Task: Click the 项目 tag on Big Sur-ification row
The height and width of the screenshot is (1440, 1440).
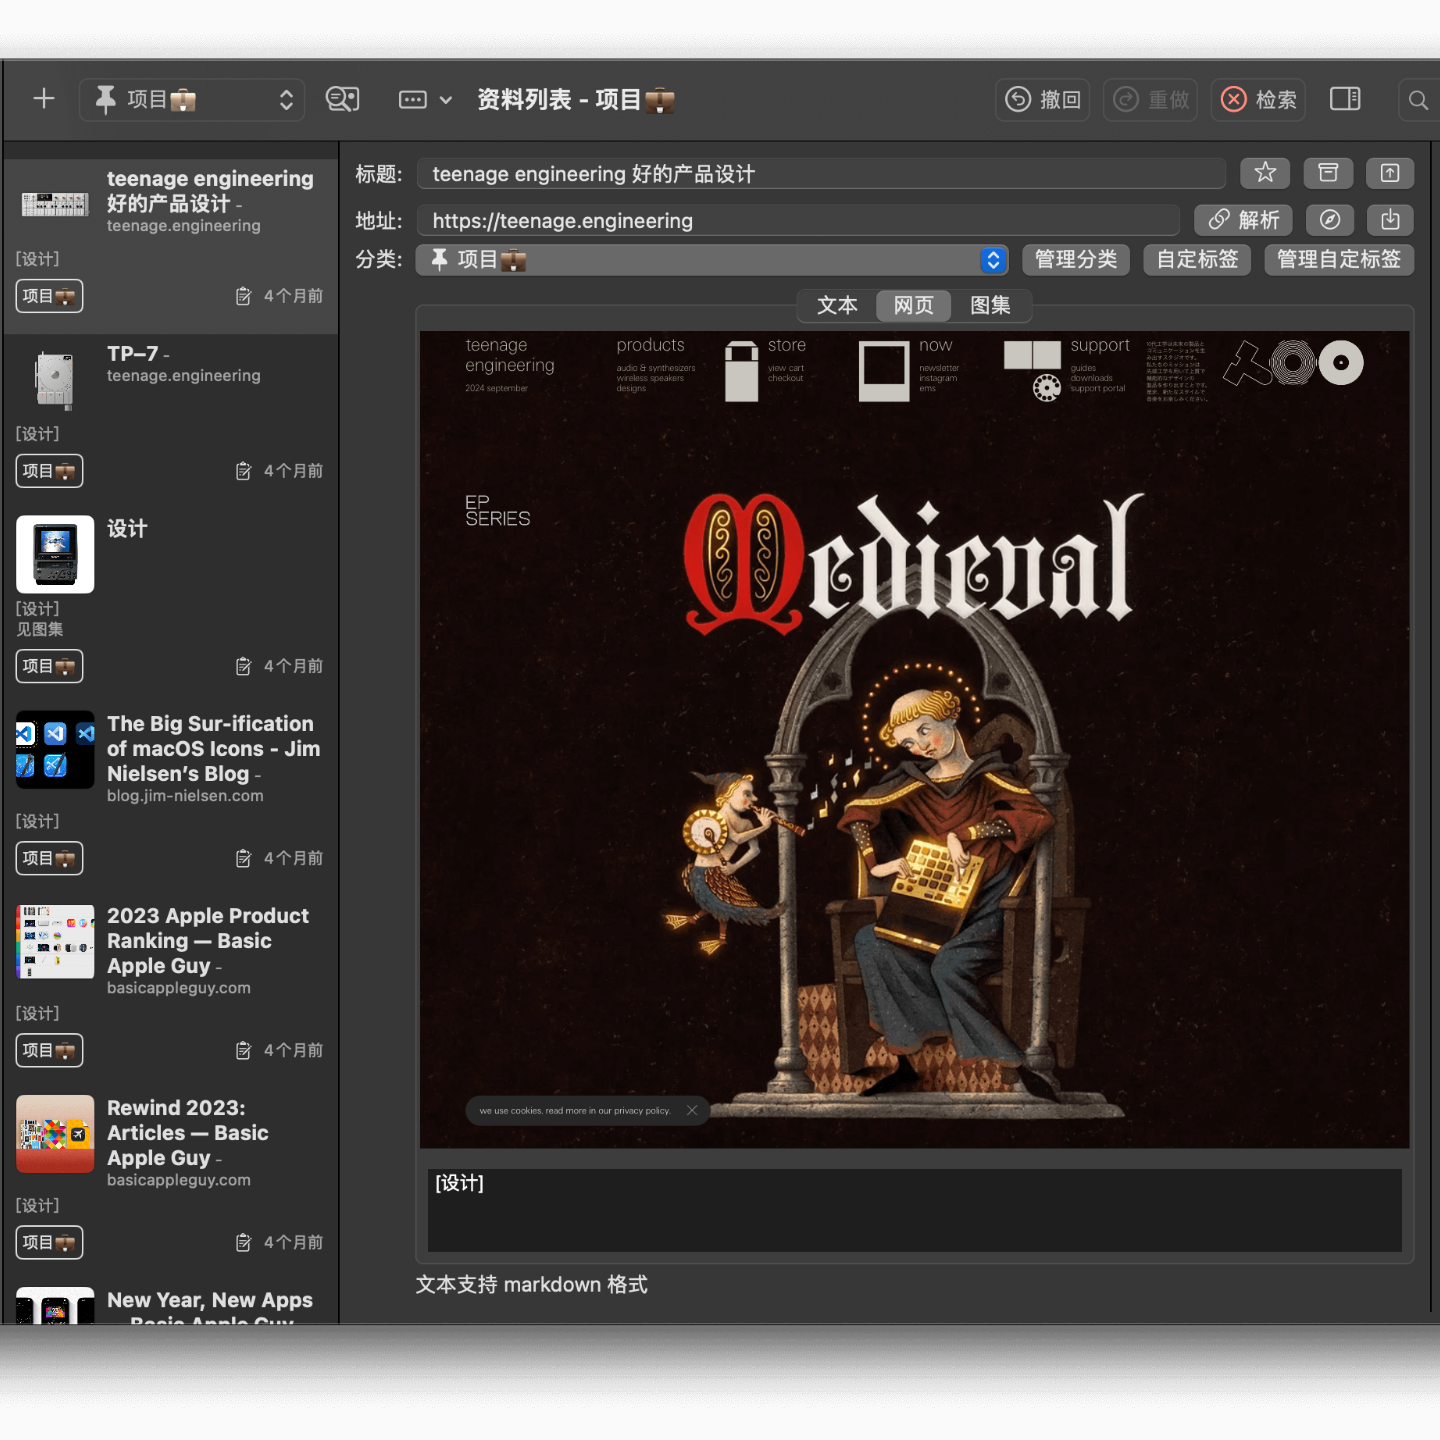Action: (x=49, y=858)
